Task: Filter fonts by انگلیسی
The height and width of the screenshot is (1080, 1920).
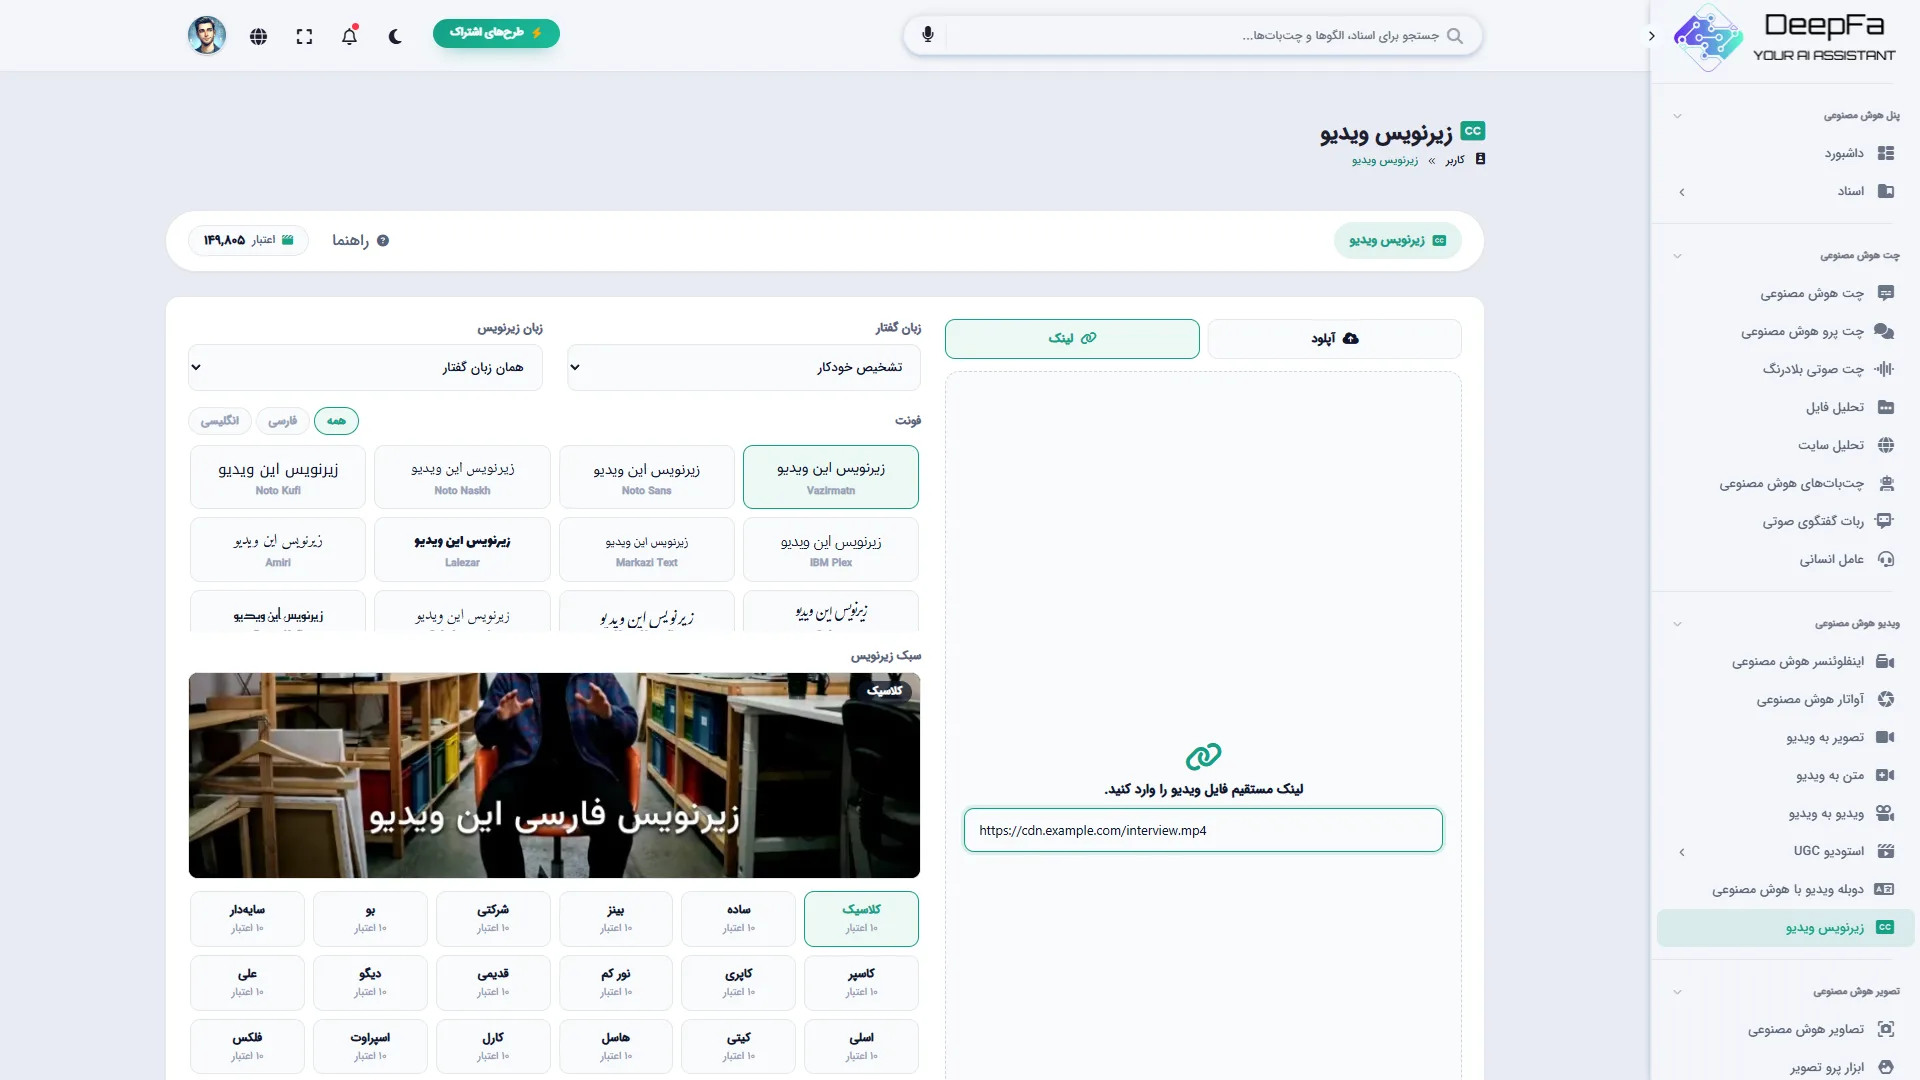Action: (219, 421)
